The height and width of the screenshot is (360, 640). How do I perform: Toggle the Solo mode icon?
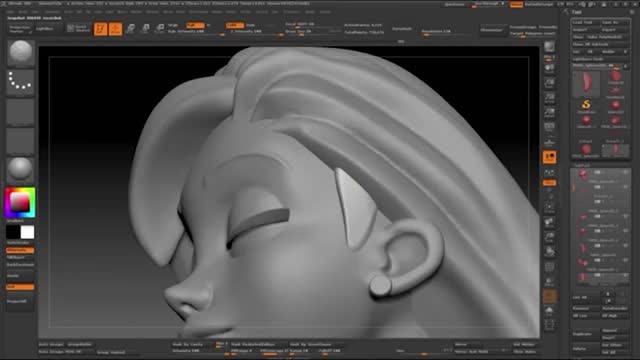click(549, 311)
